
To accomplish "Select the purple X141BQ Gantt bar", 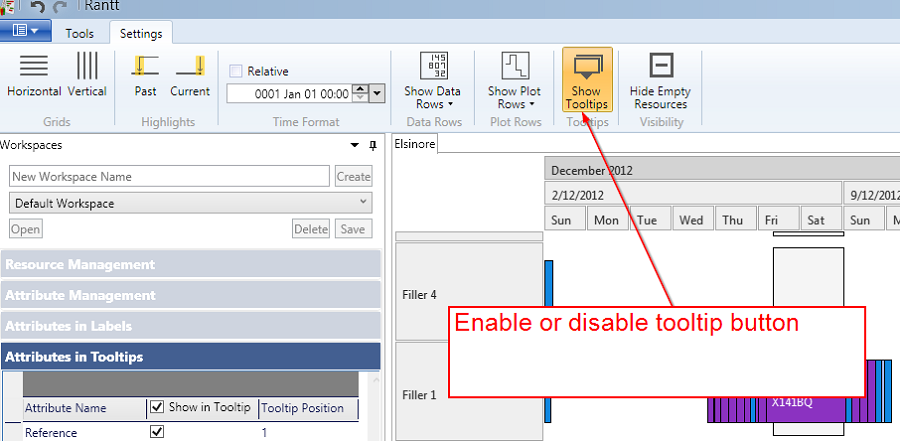I will pos(790,403).
